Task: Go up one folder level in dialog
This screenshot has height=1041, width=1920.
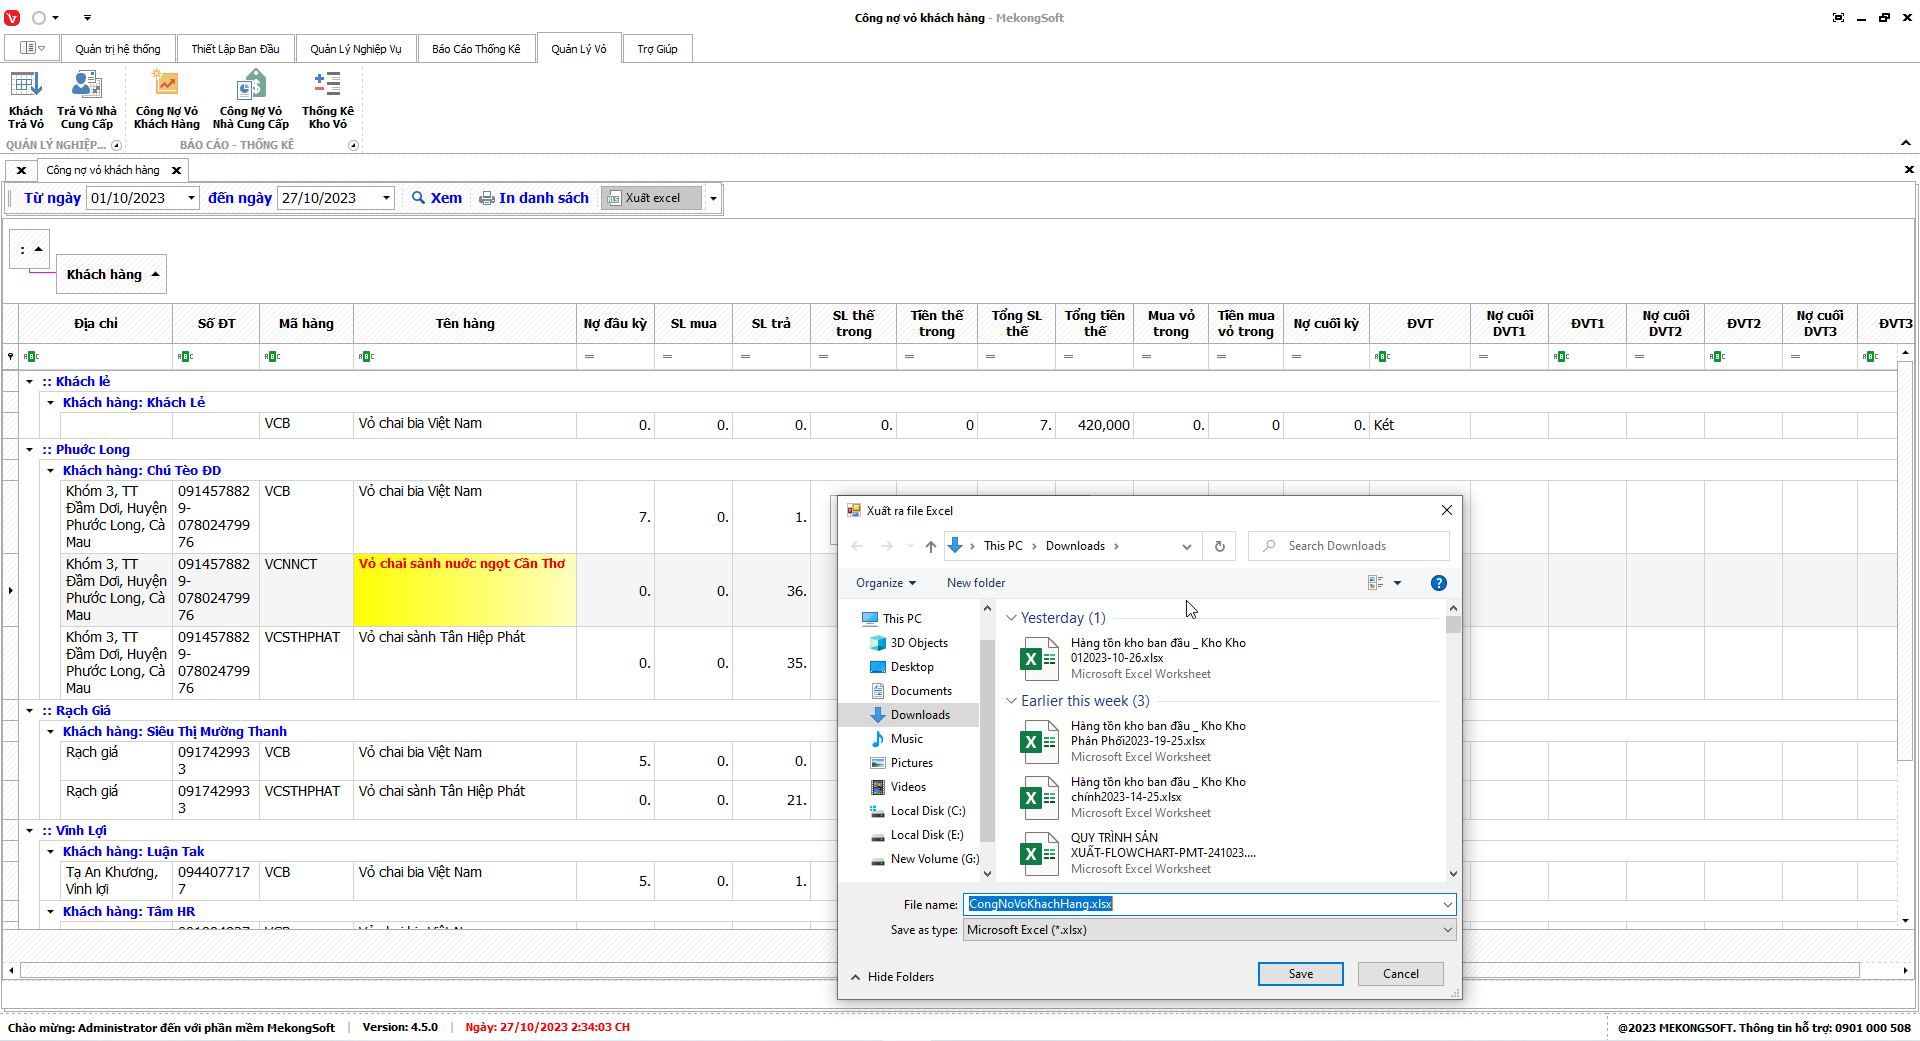Action: click(x=930, y=546)
